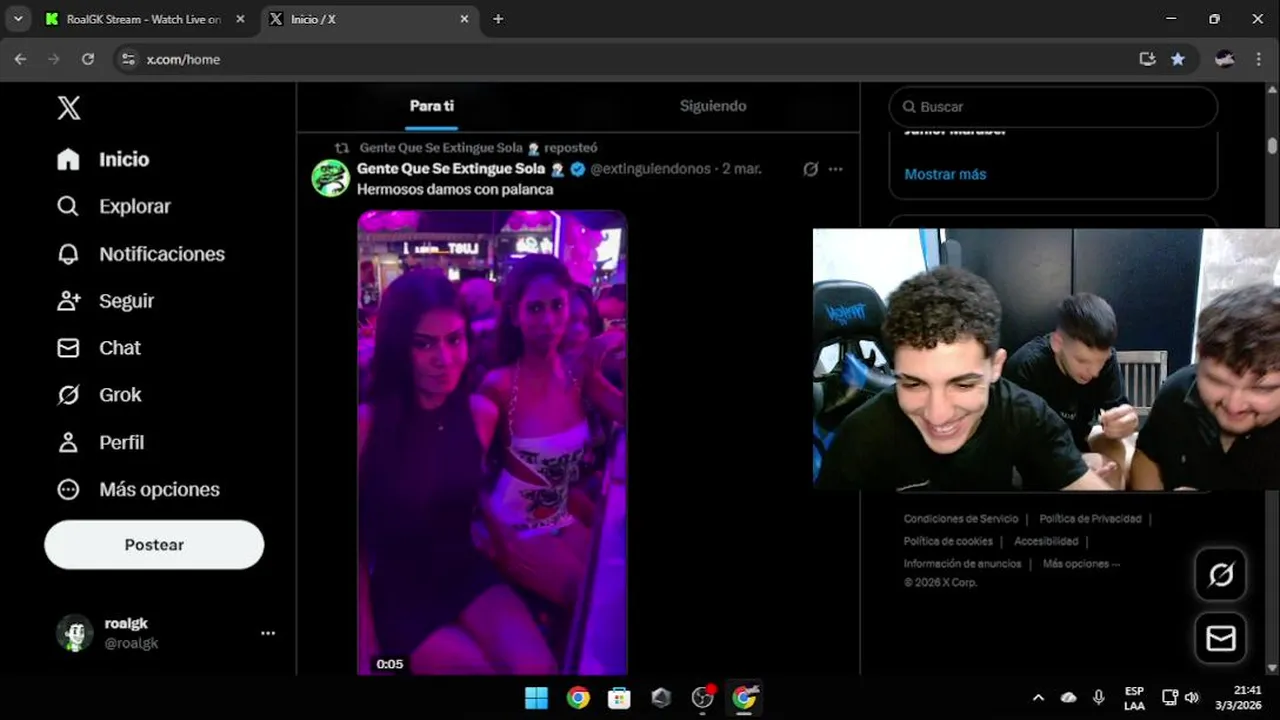The height and width of the screenshot is (720, 1280).
Task: Switch to RoalGK Stream browser tab
Action: point(144,19)
